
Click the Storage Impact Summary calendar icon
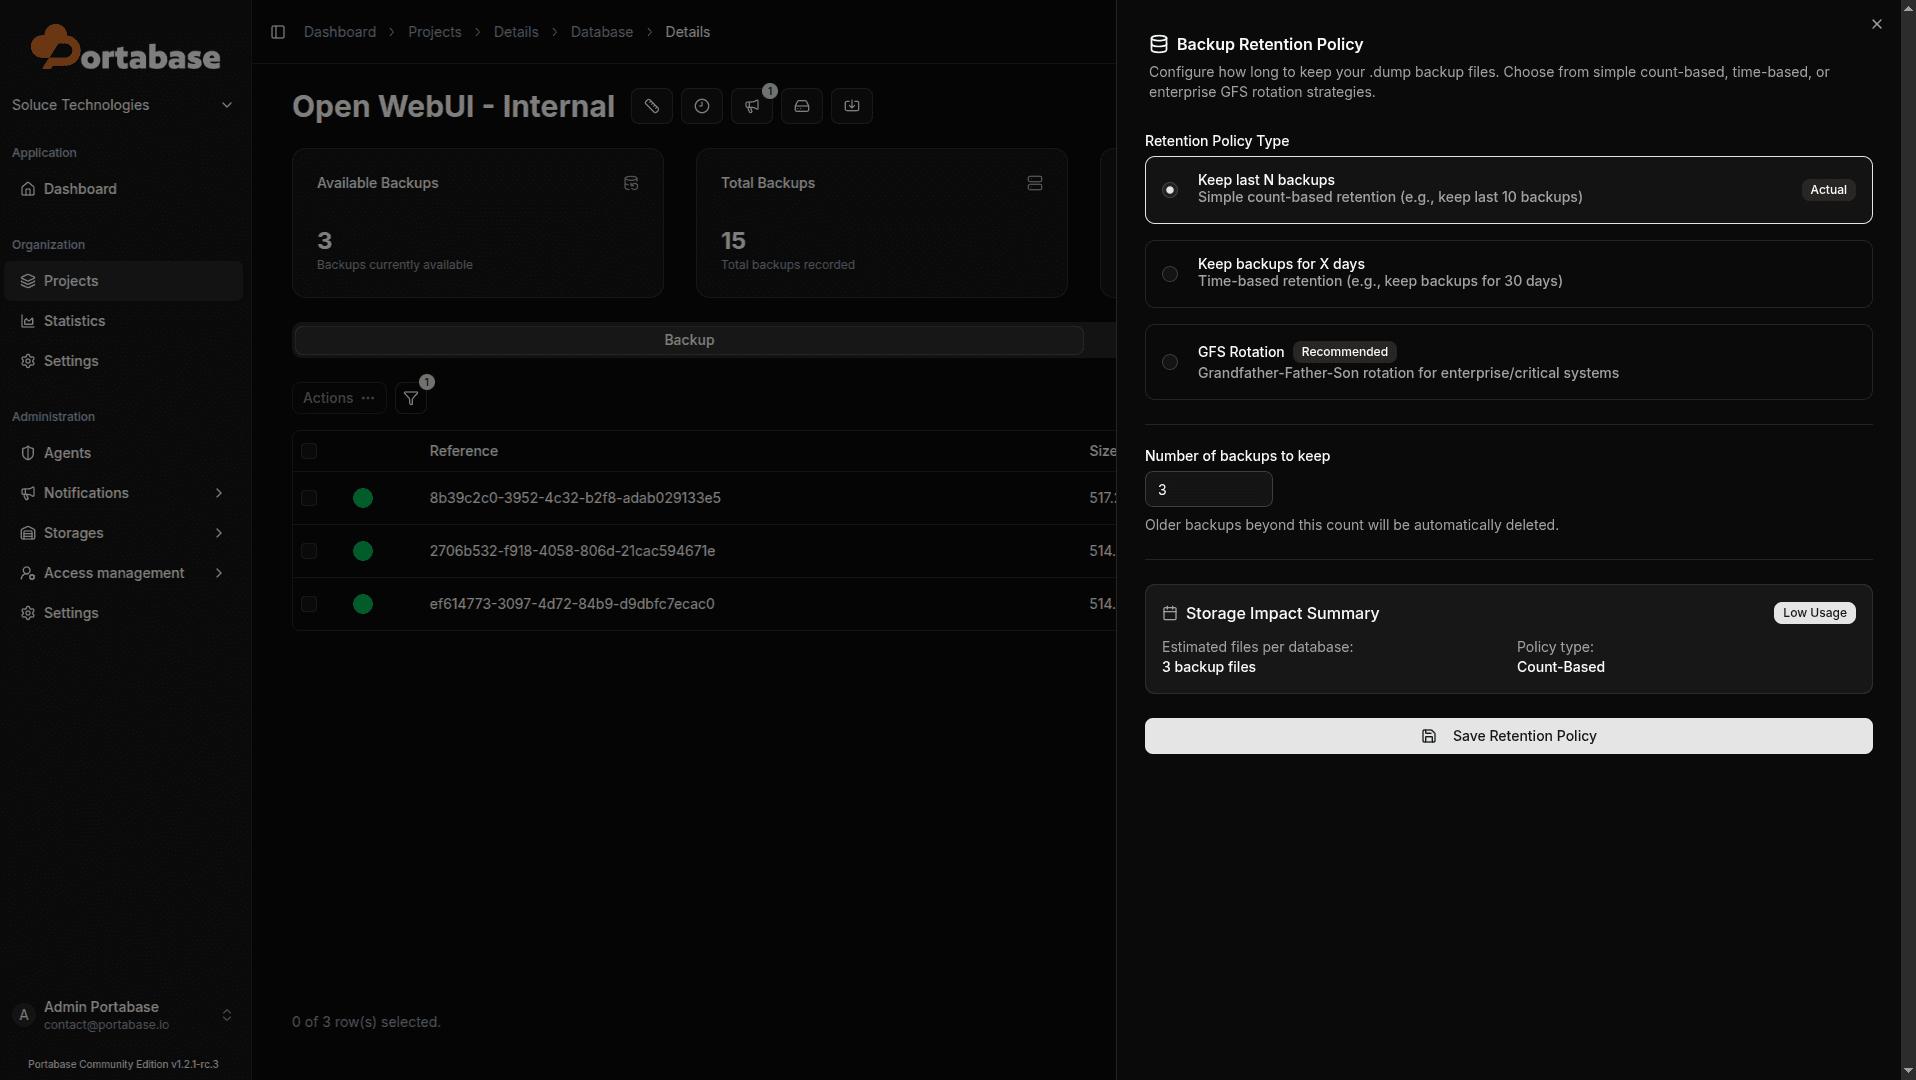pyautogui.click(x=1170, y=613)
